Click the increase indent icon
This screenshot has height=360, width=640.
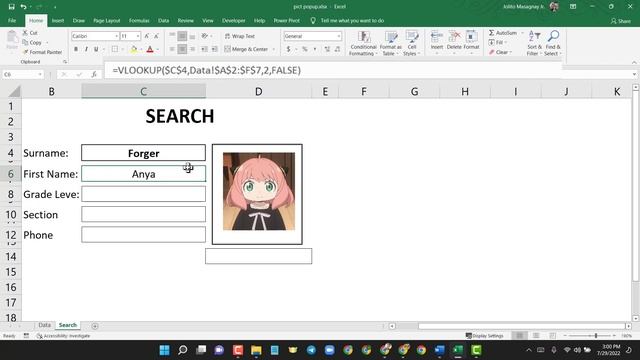pyautogui.click(x=215, y=49)
